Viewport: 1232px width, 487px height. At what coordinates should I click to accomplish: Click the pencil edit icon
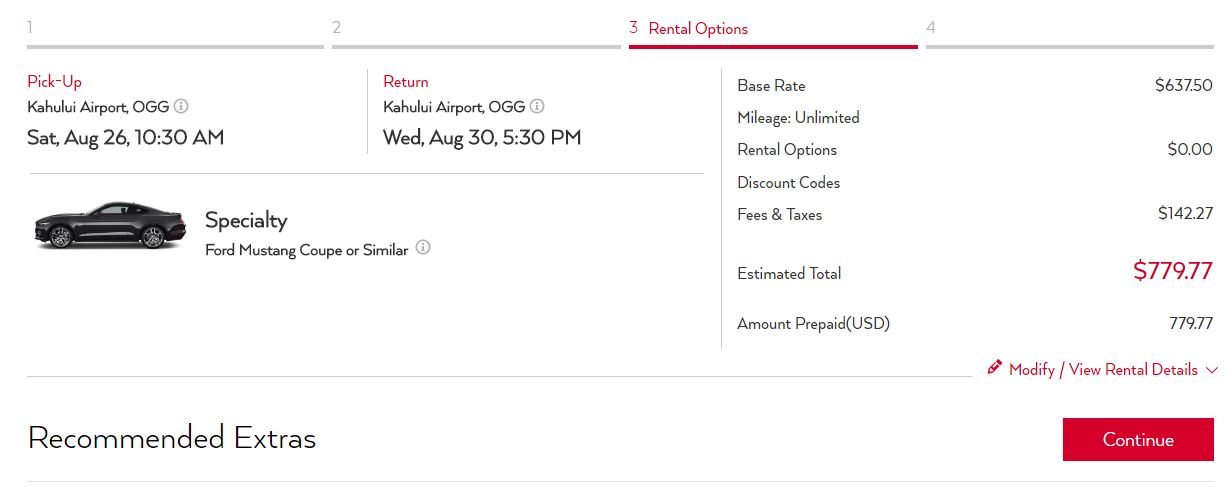[994, 367]
